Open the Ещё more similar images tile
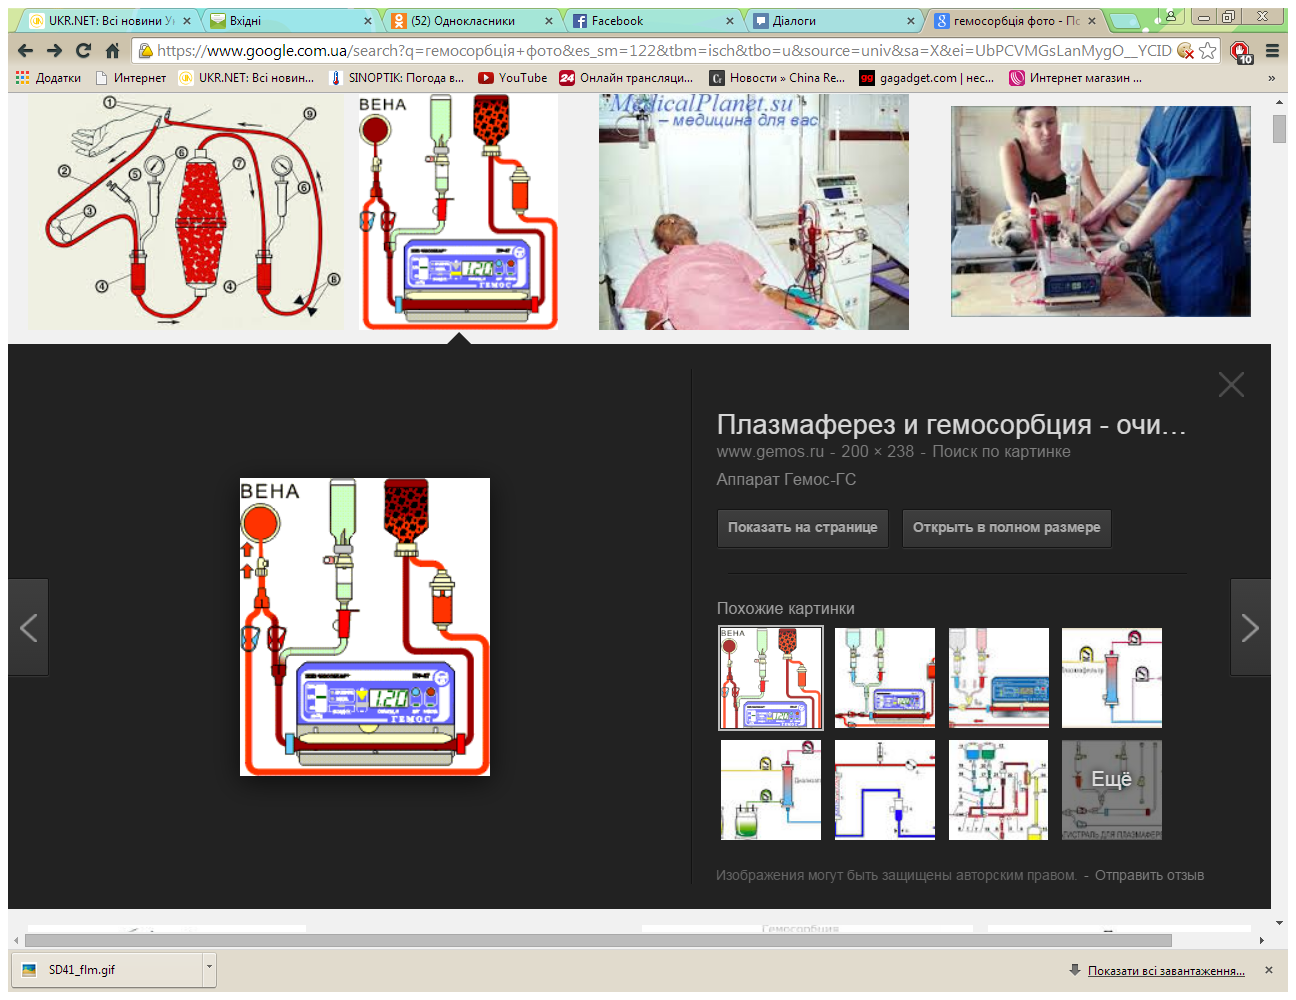The image size is (1296, 1000). click(x=1112, y=790)
